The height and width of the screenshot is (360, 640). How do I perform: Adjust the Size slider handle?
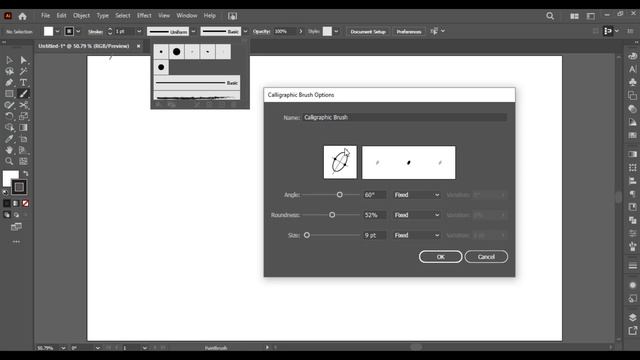coord(307,236)
